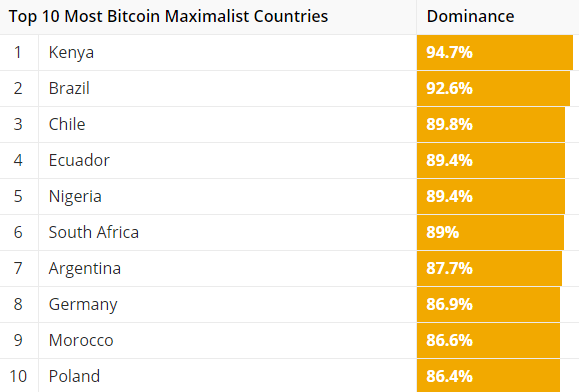
Task: Click the 86.9% dominance bar
Action: 489,305
